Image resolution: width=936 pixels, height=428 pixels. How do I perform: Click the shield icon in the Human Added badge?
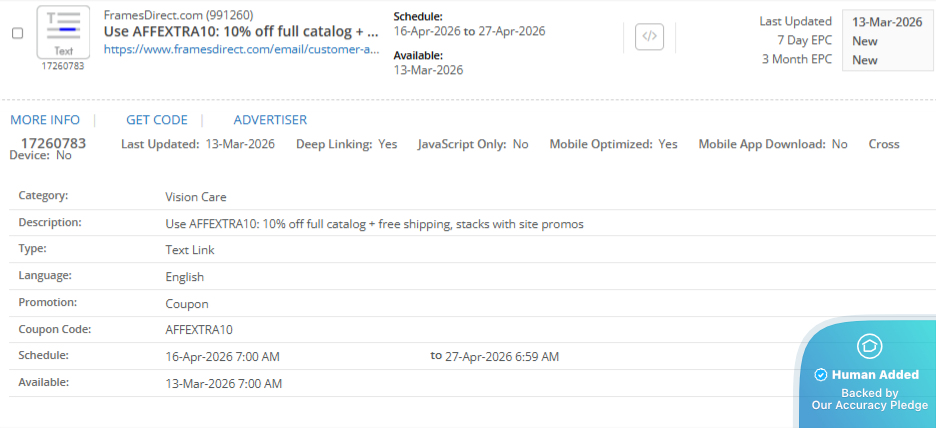869,346
